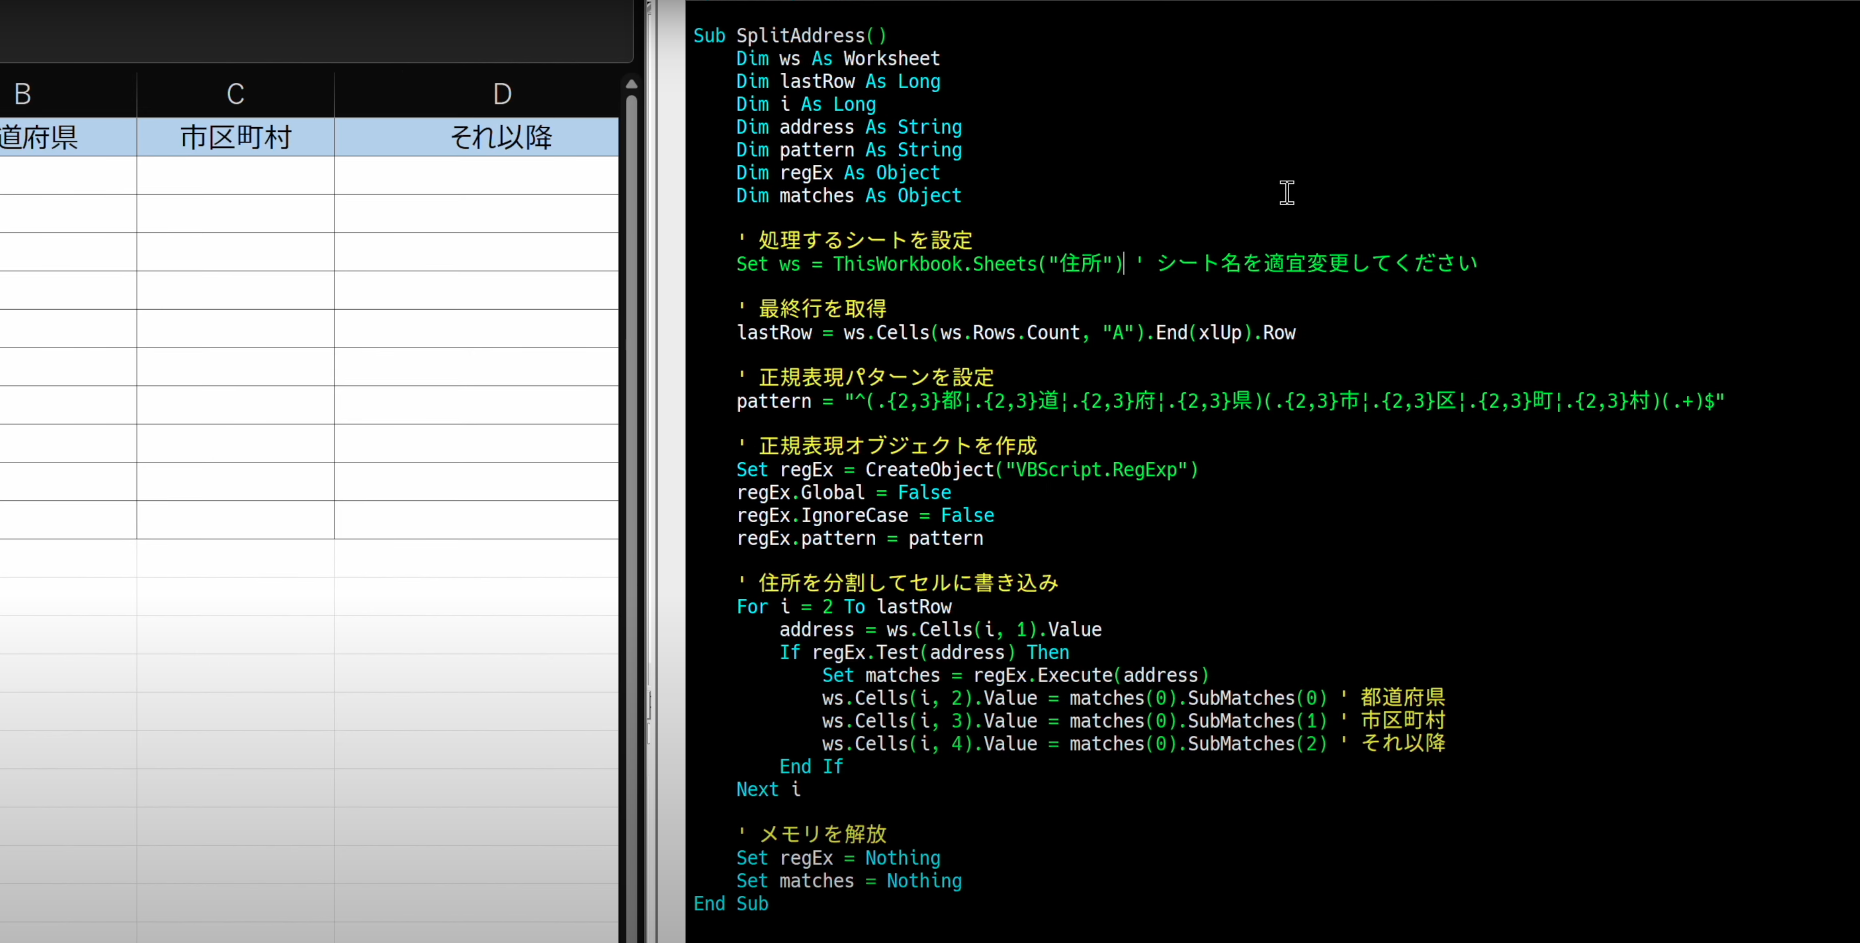Click the regEx.pattern = pattern line
The height and width of the screenshot is (943, 1860).
tap(860, 539)
